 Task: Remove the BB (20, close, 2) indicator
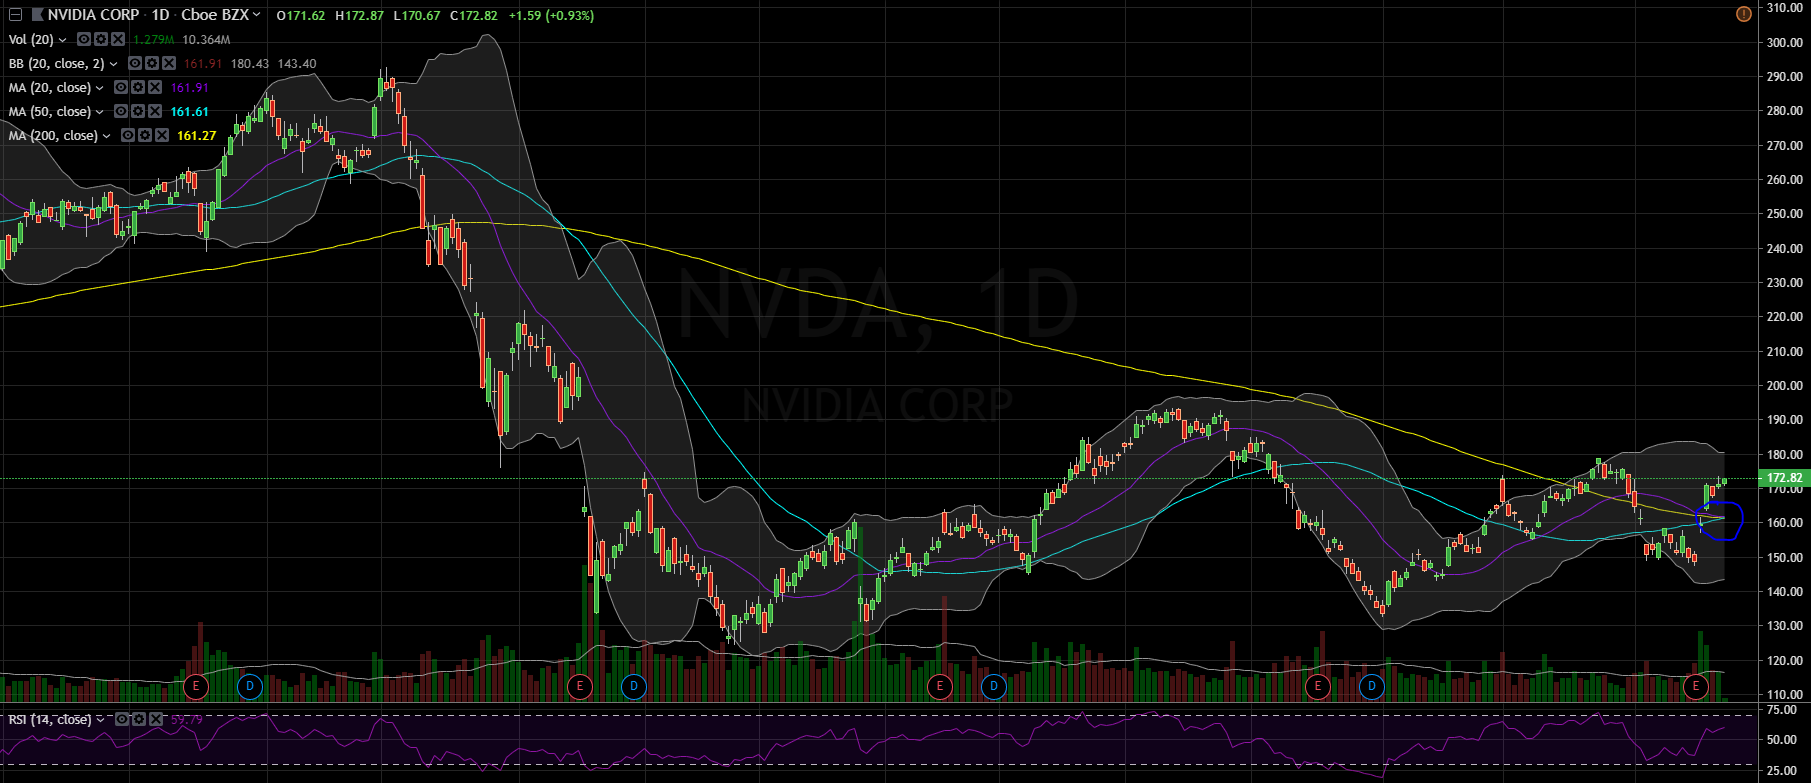(169, 64)
